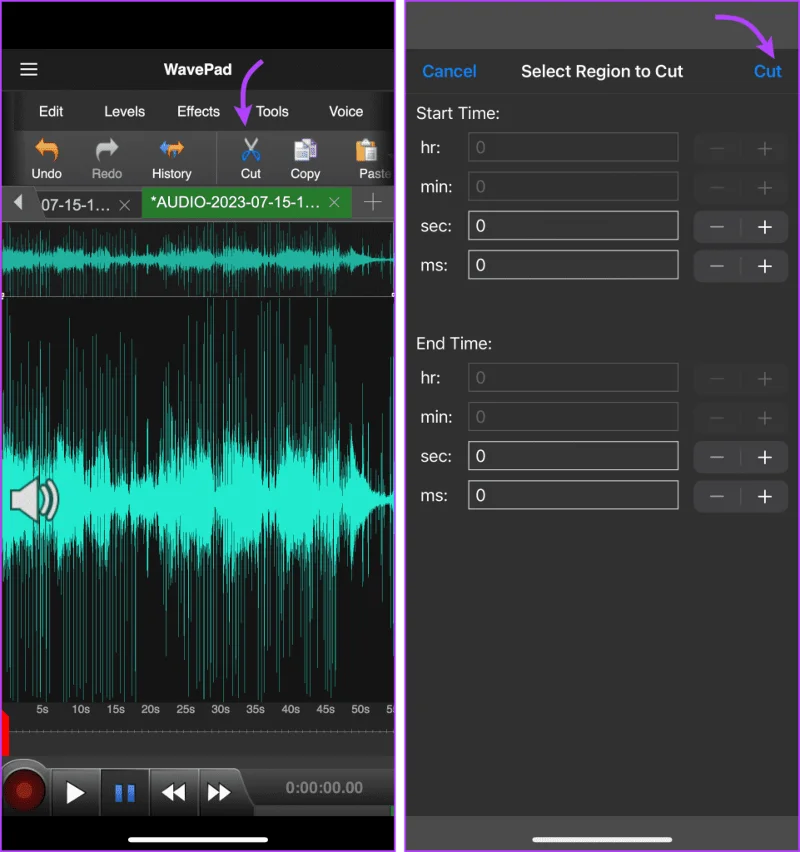Rewind the audio
800x852 pixels.
(174, 792)
